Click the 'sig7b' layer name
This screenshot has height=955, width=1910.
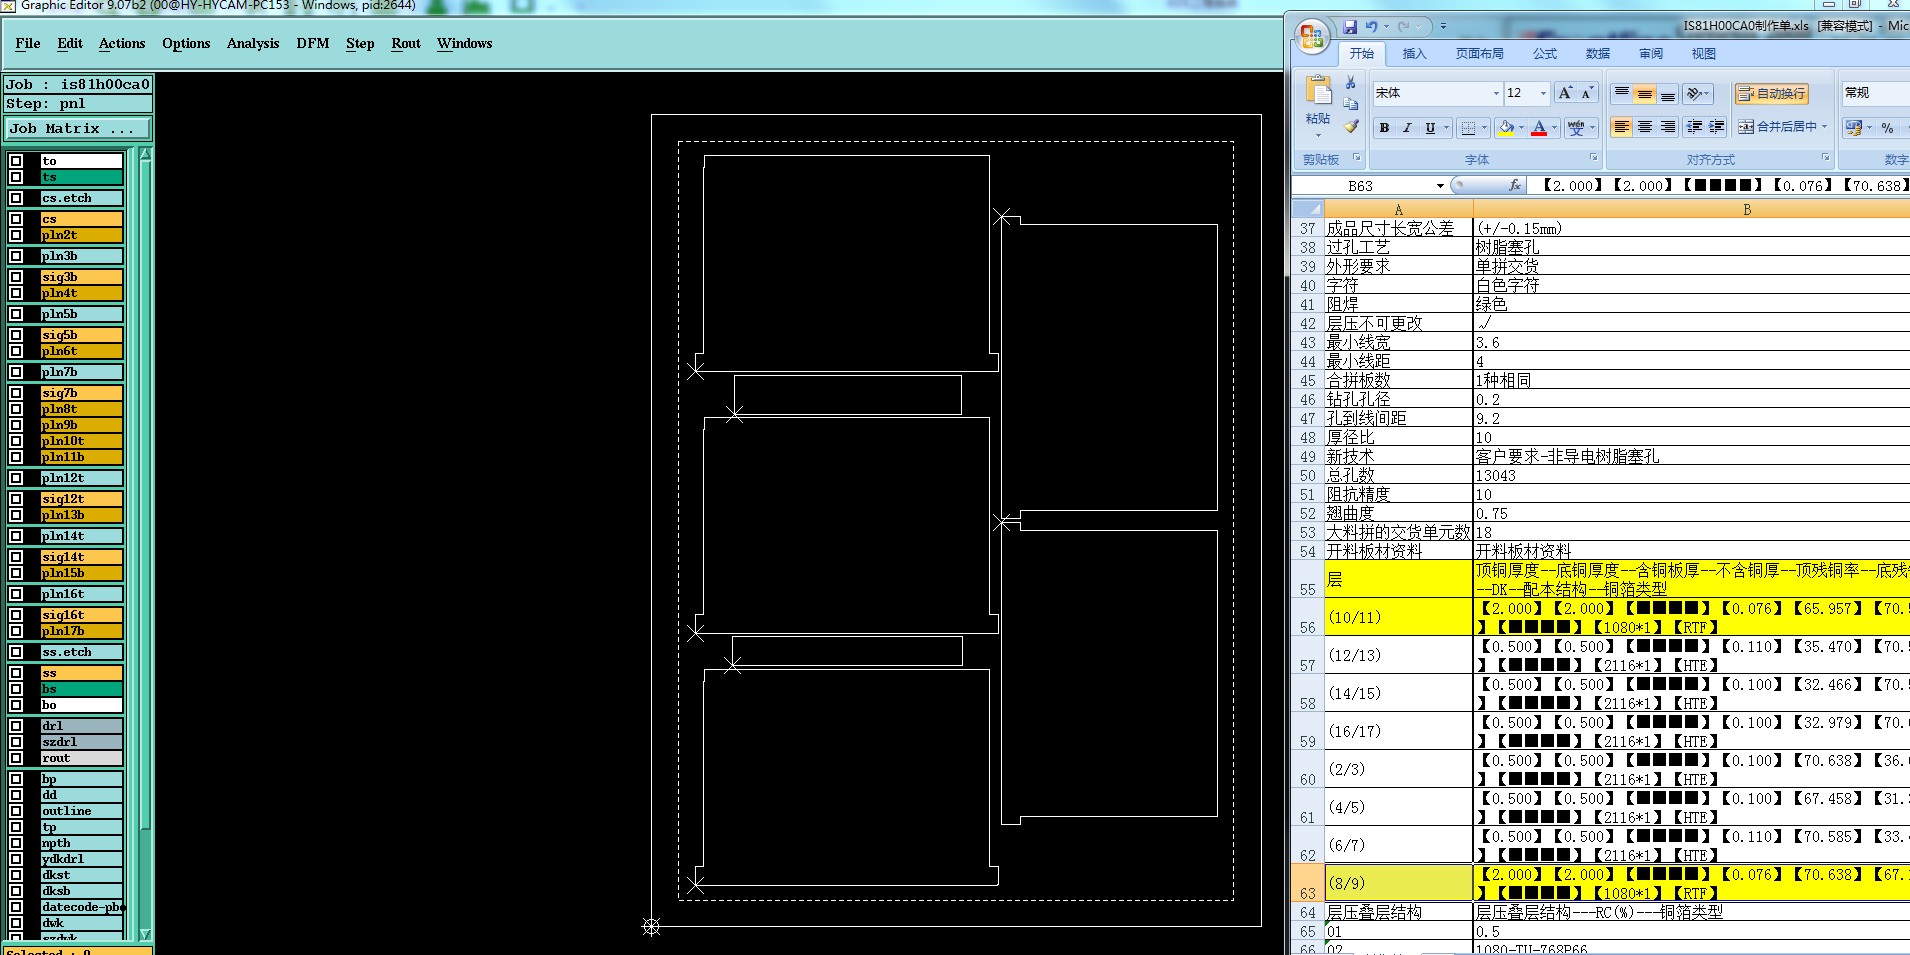81,393
